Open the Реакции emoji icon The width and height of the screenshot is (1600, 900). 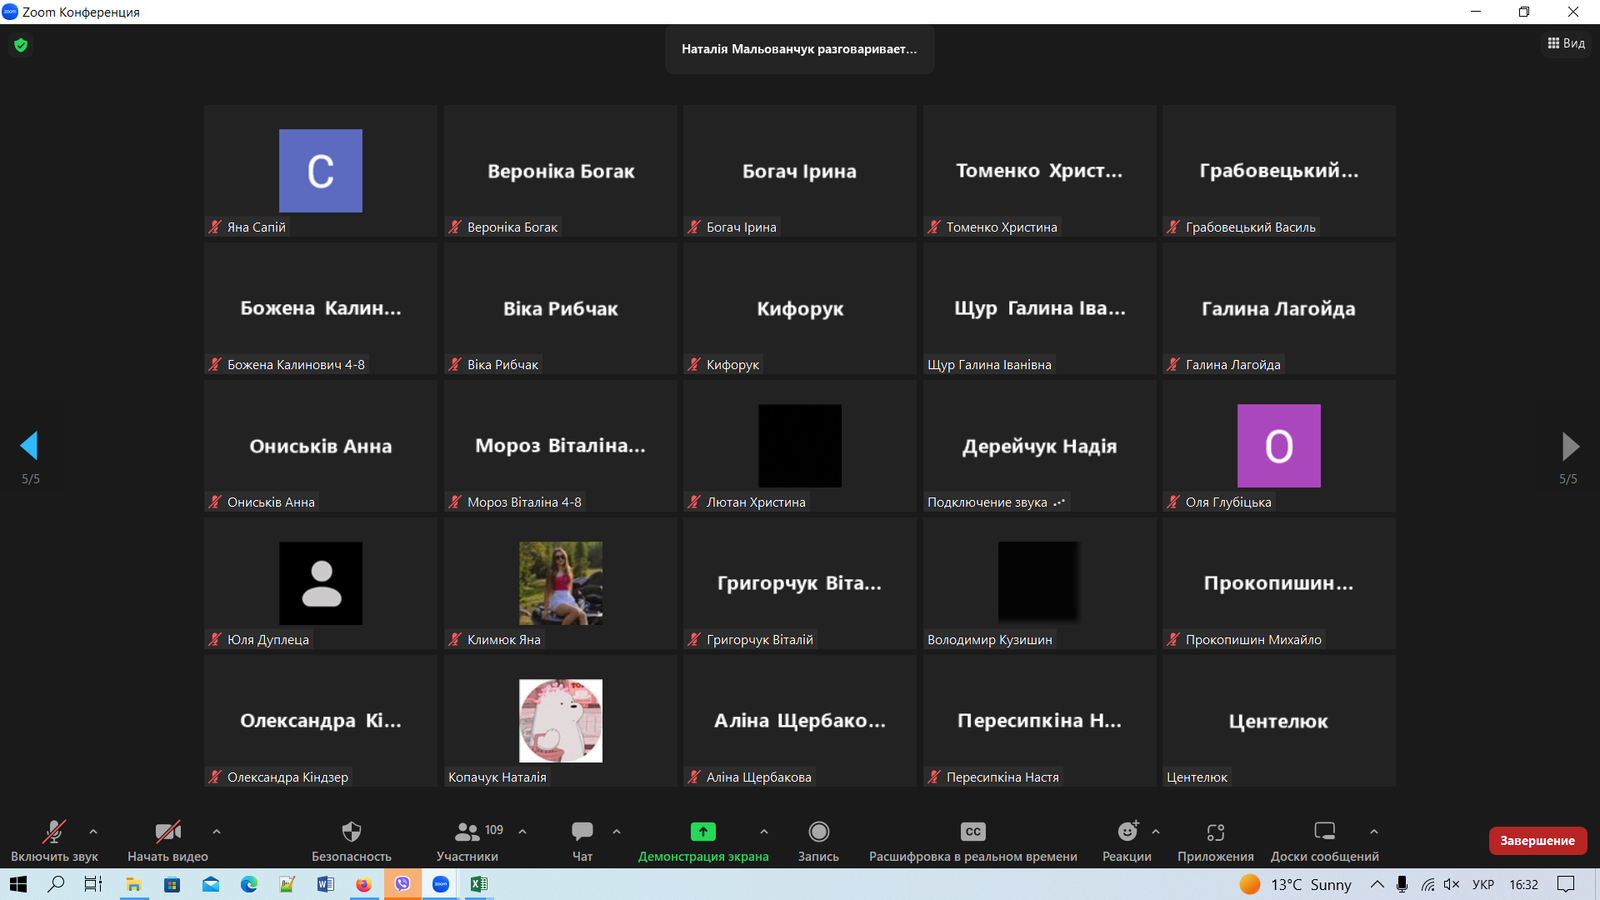1127,832
